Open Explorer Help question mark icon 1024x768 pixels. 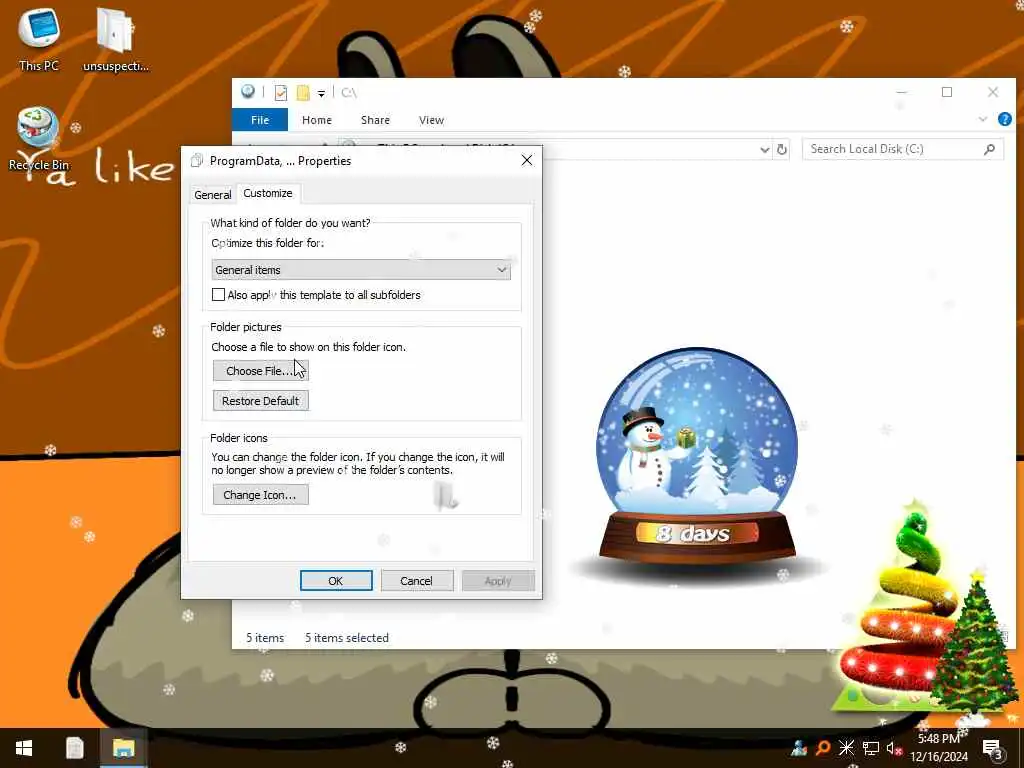(x=1005, y=119)
